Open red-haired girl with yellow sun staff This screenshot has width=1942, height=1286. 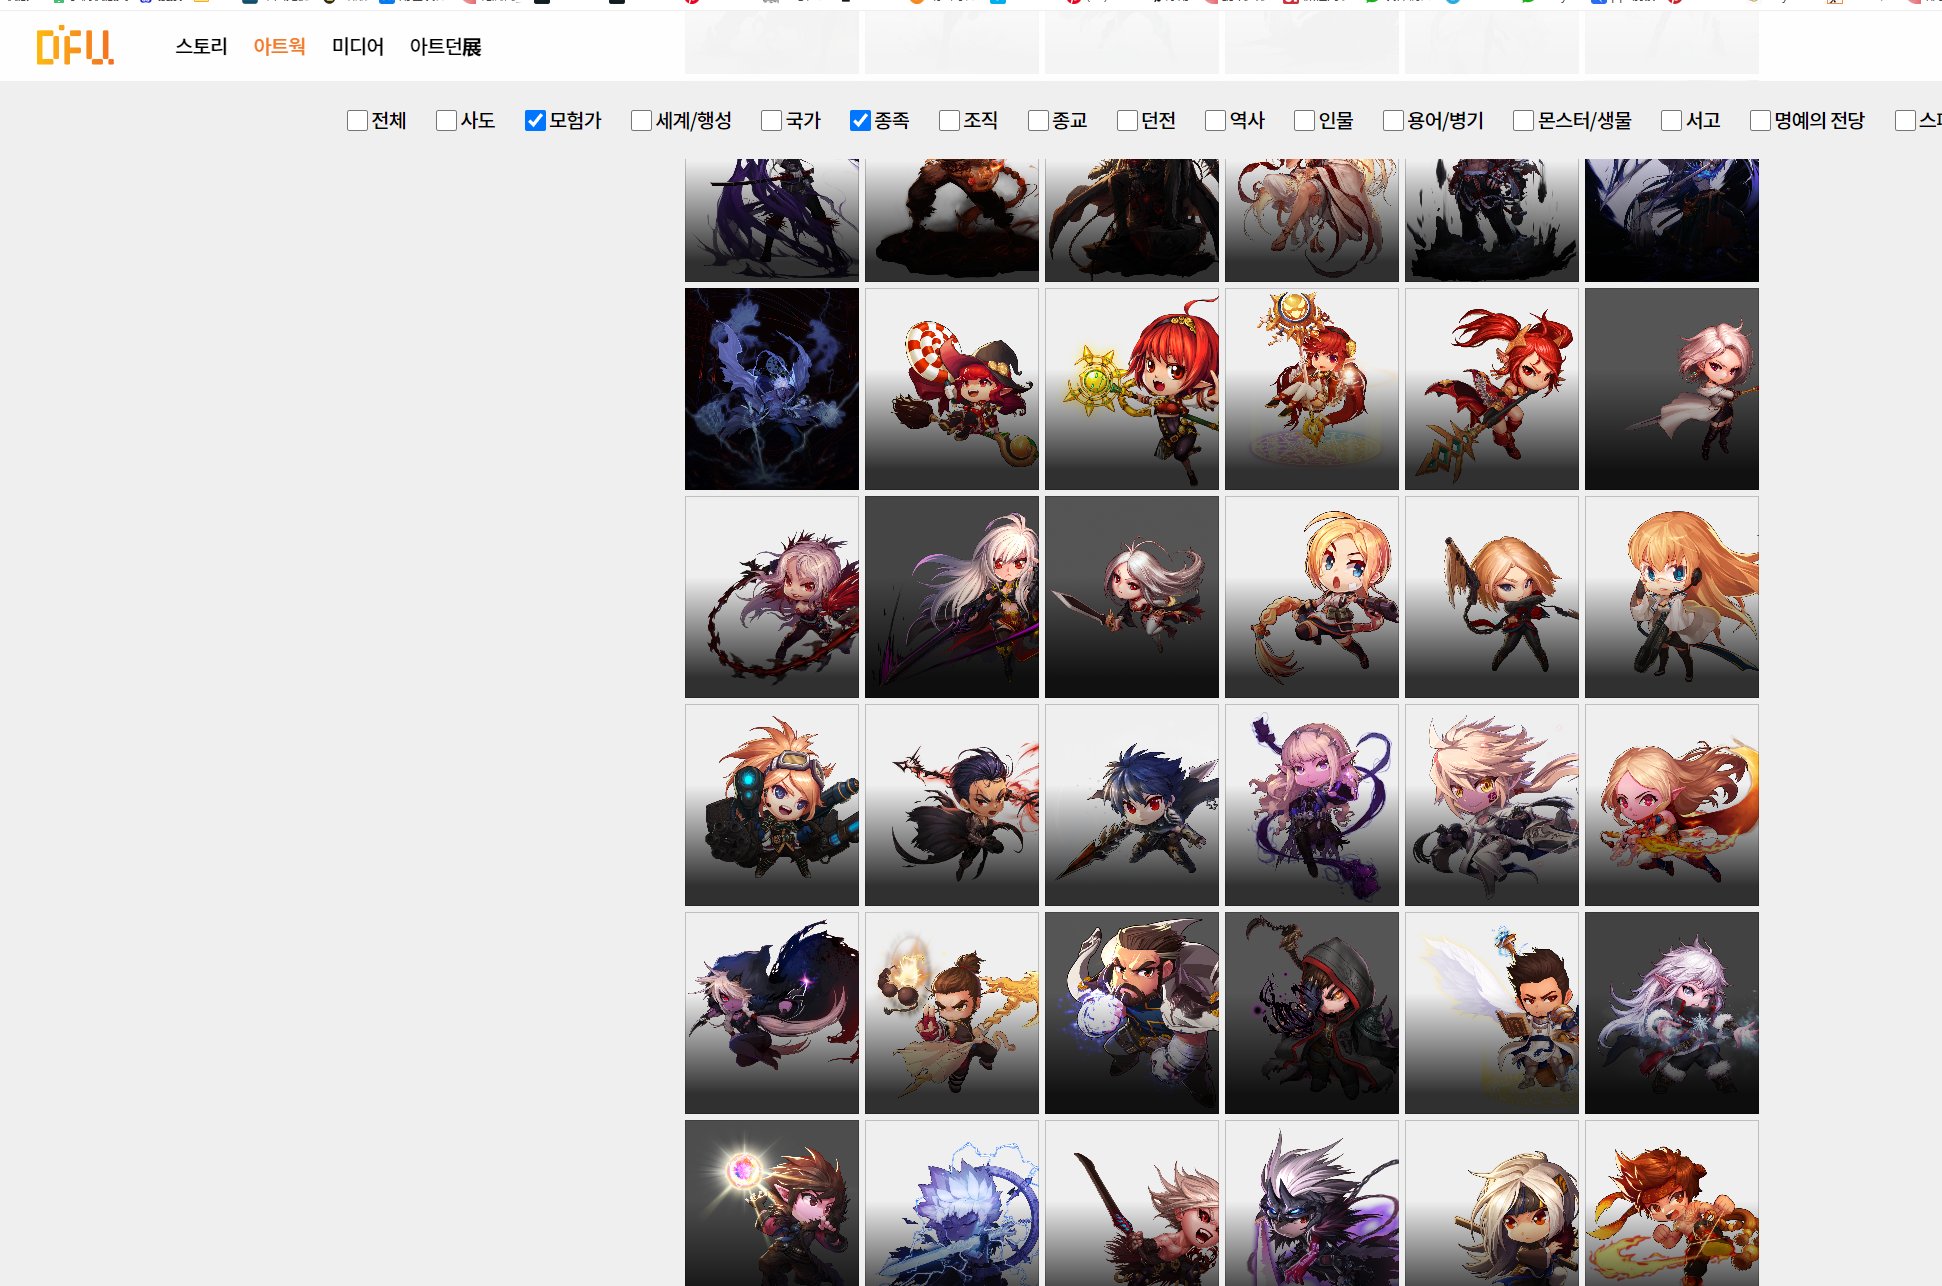1132,389
